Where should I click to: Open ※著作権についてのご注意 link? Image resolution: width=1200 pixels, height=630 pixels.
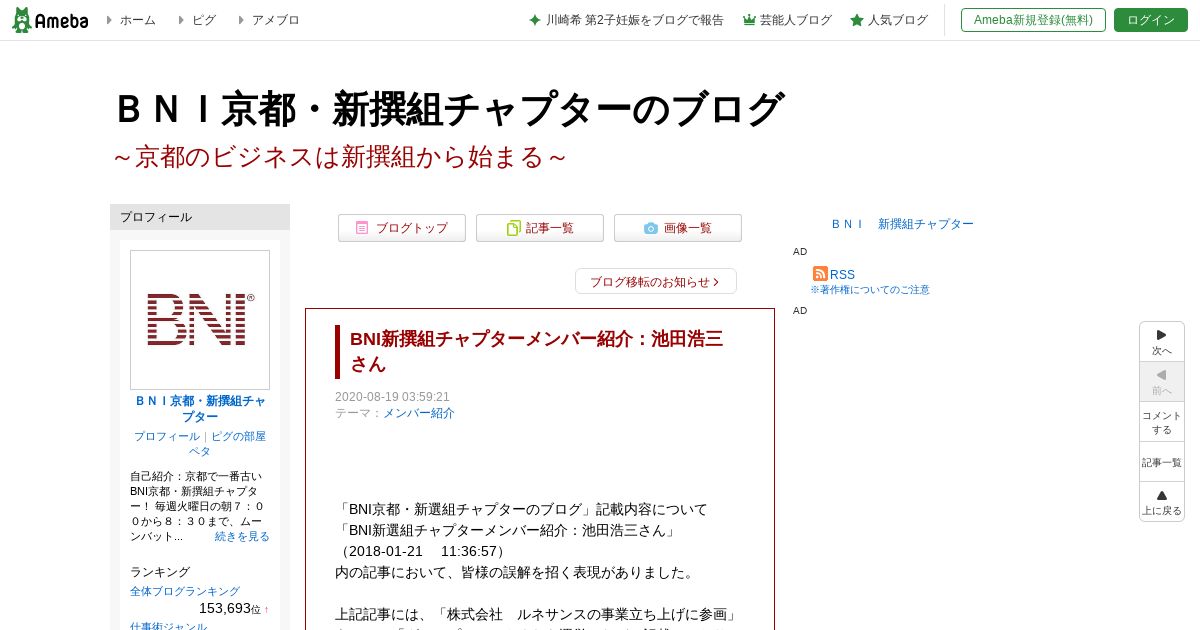[x=870, y=289]
